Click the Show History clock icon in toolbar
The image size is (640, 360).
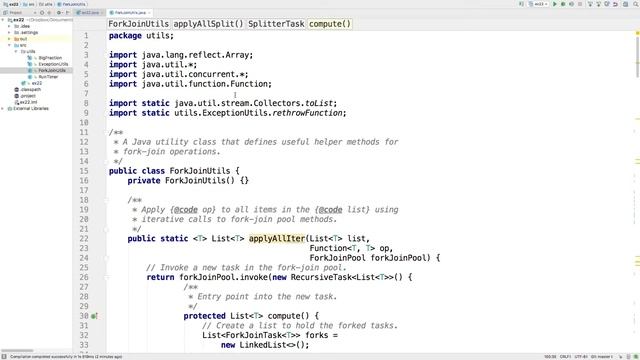point(607,4)
